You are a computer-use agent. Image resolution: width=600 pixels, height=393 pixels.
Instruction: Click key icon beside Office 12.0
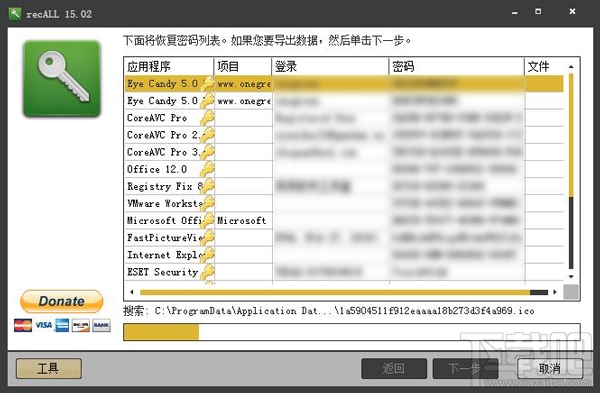[208, 169]
